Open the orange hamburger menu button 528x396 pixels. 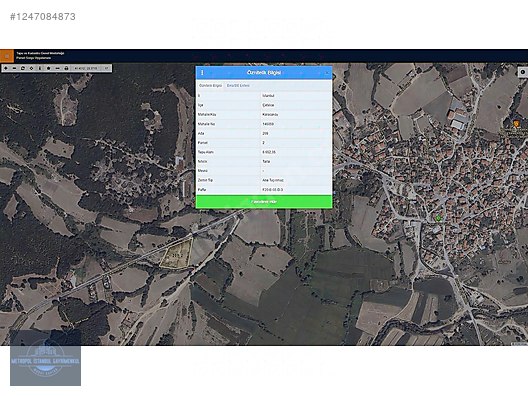(x=7, y=56)
